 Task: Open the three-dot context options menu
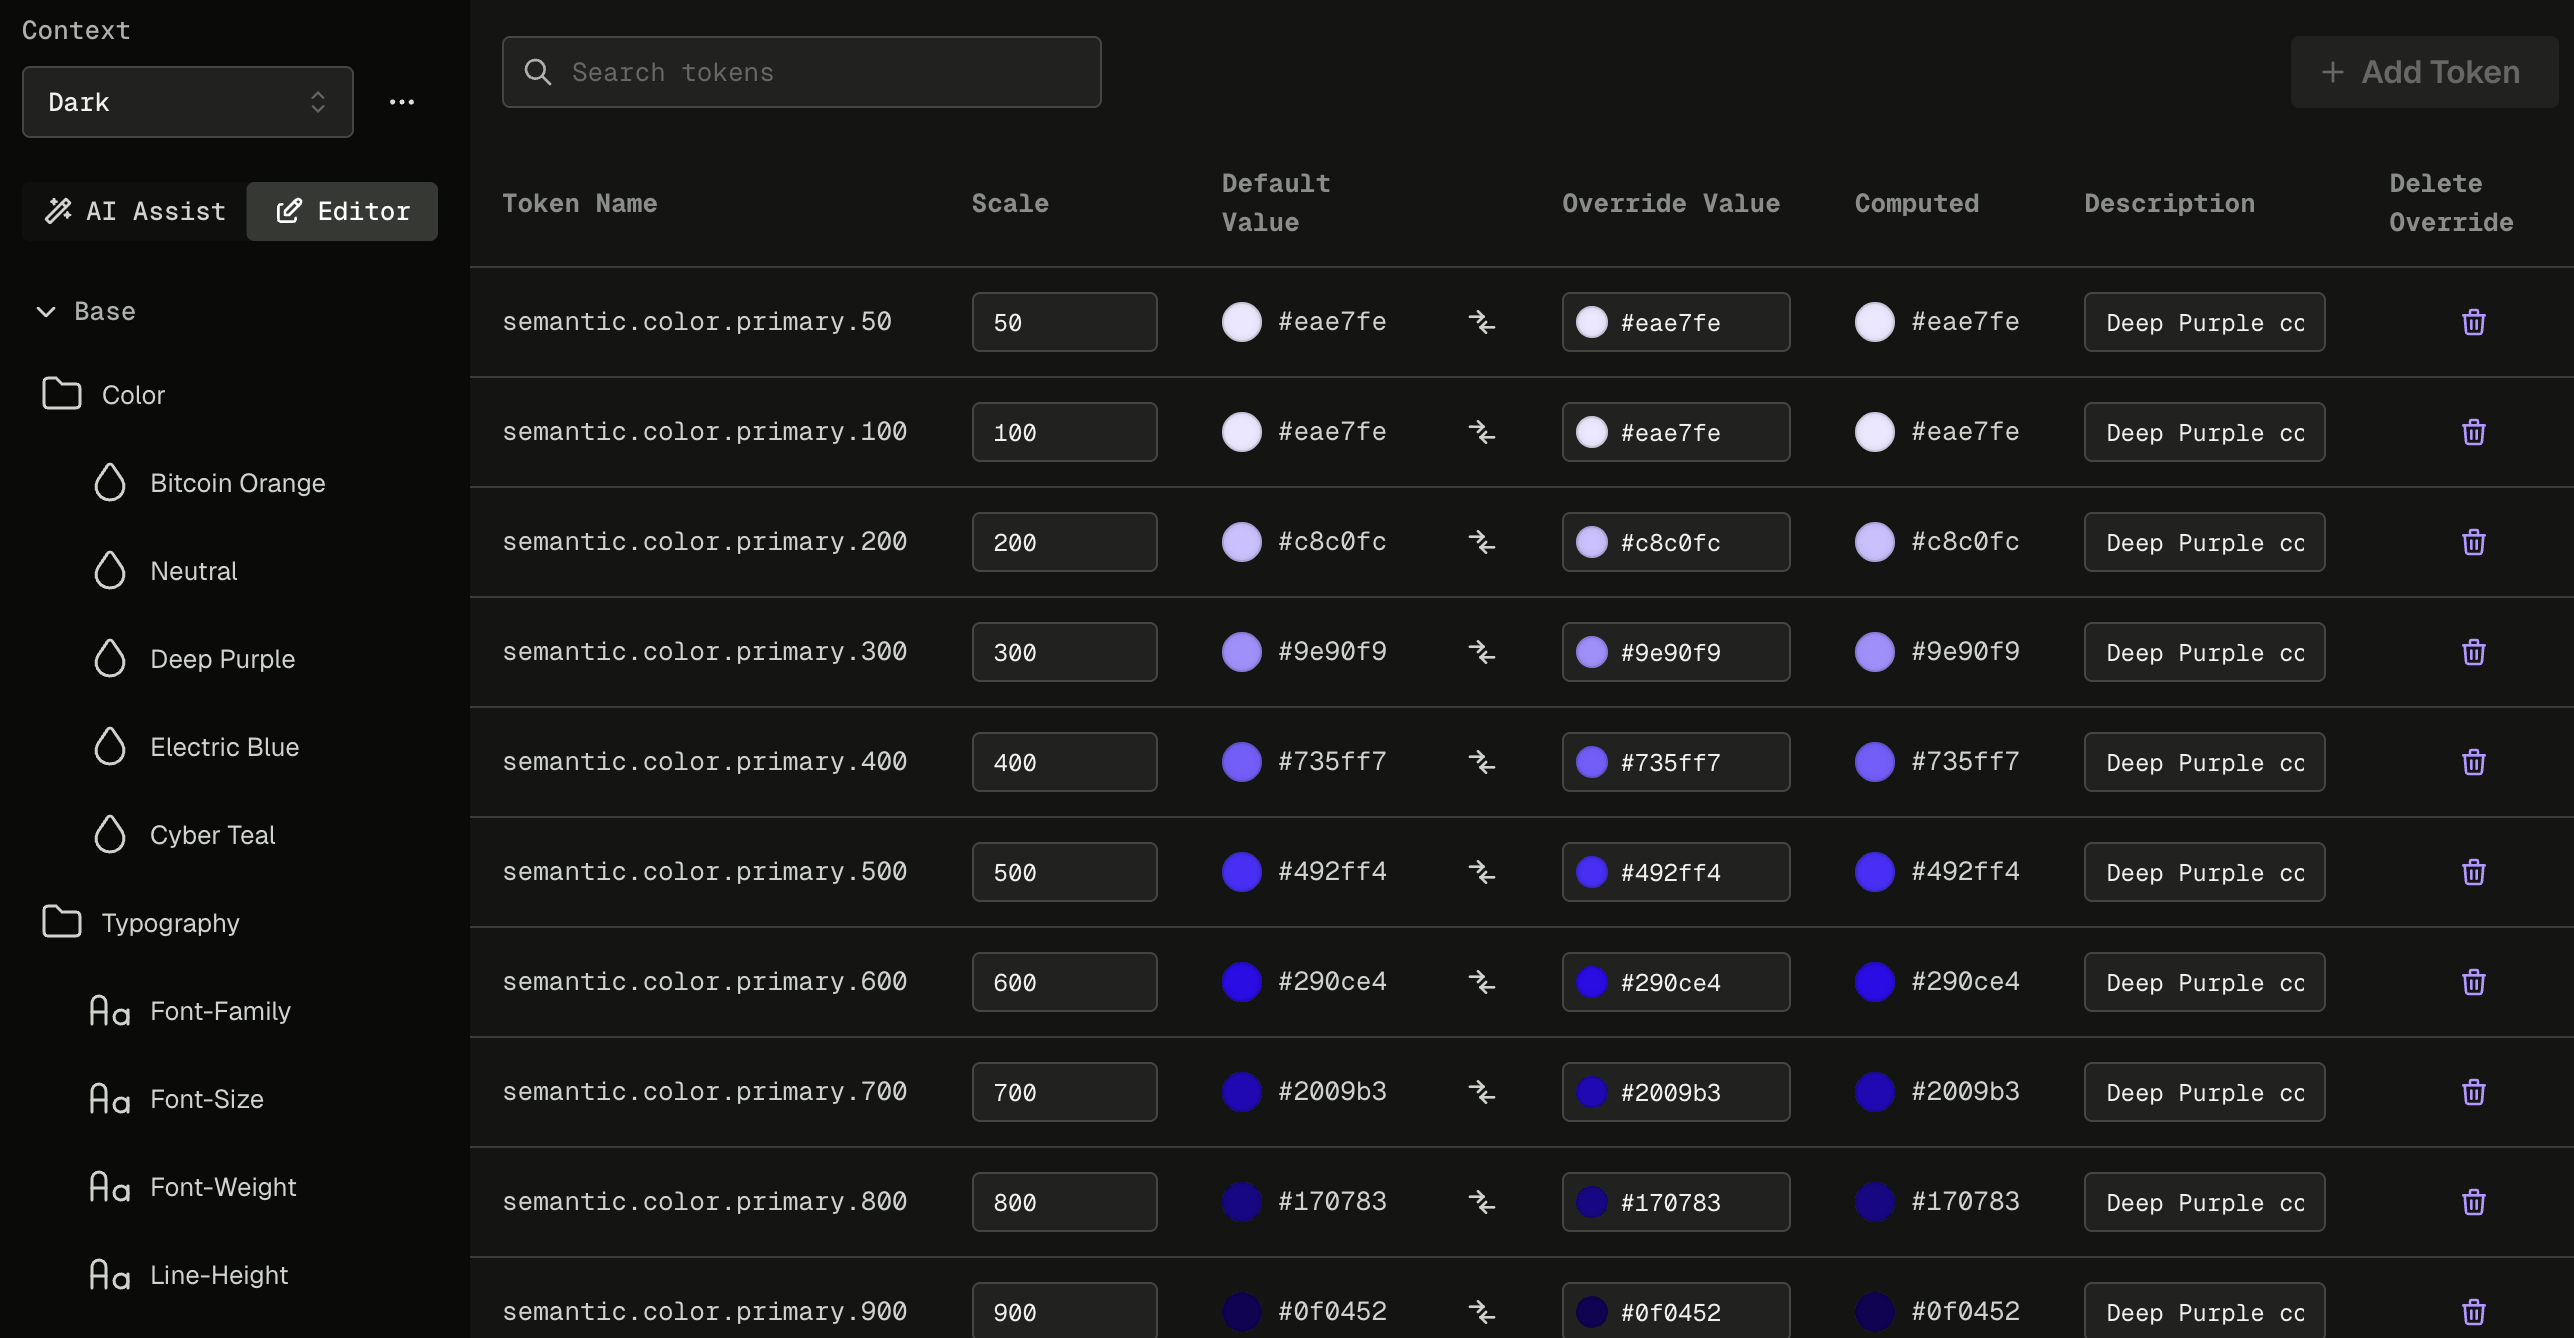[x=402, y=101]
